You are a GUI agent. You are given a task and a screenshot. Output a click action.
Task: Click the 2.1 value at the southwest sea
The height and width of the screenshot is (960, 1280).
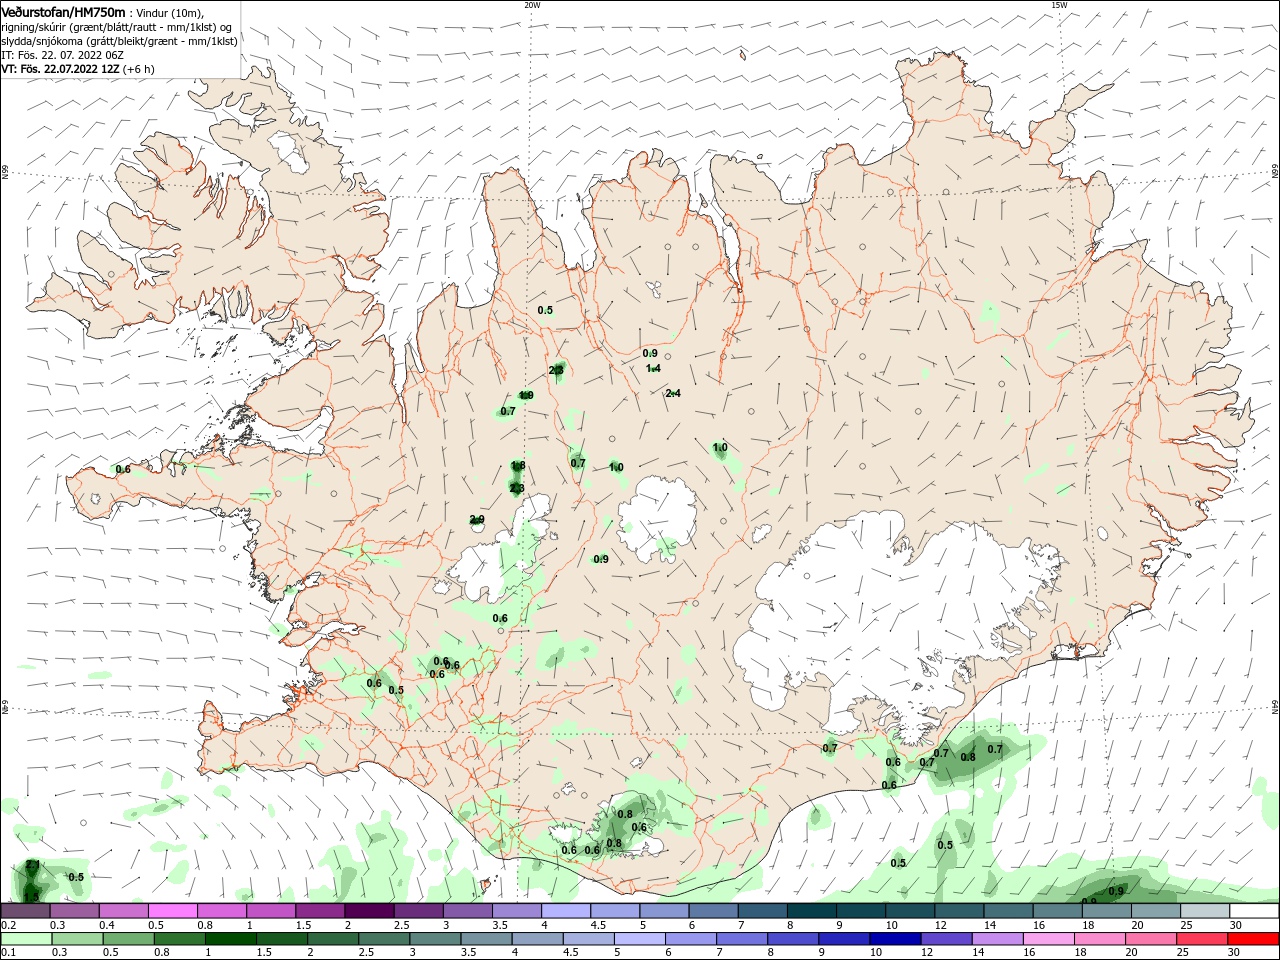[33, 865]
